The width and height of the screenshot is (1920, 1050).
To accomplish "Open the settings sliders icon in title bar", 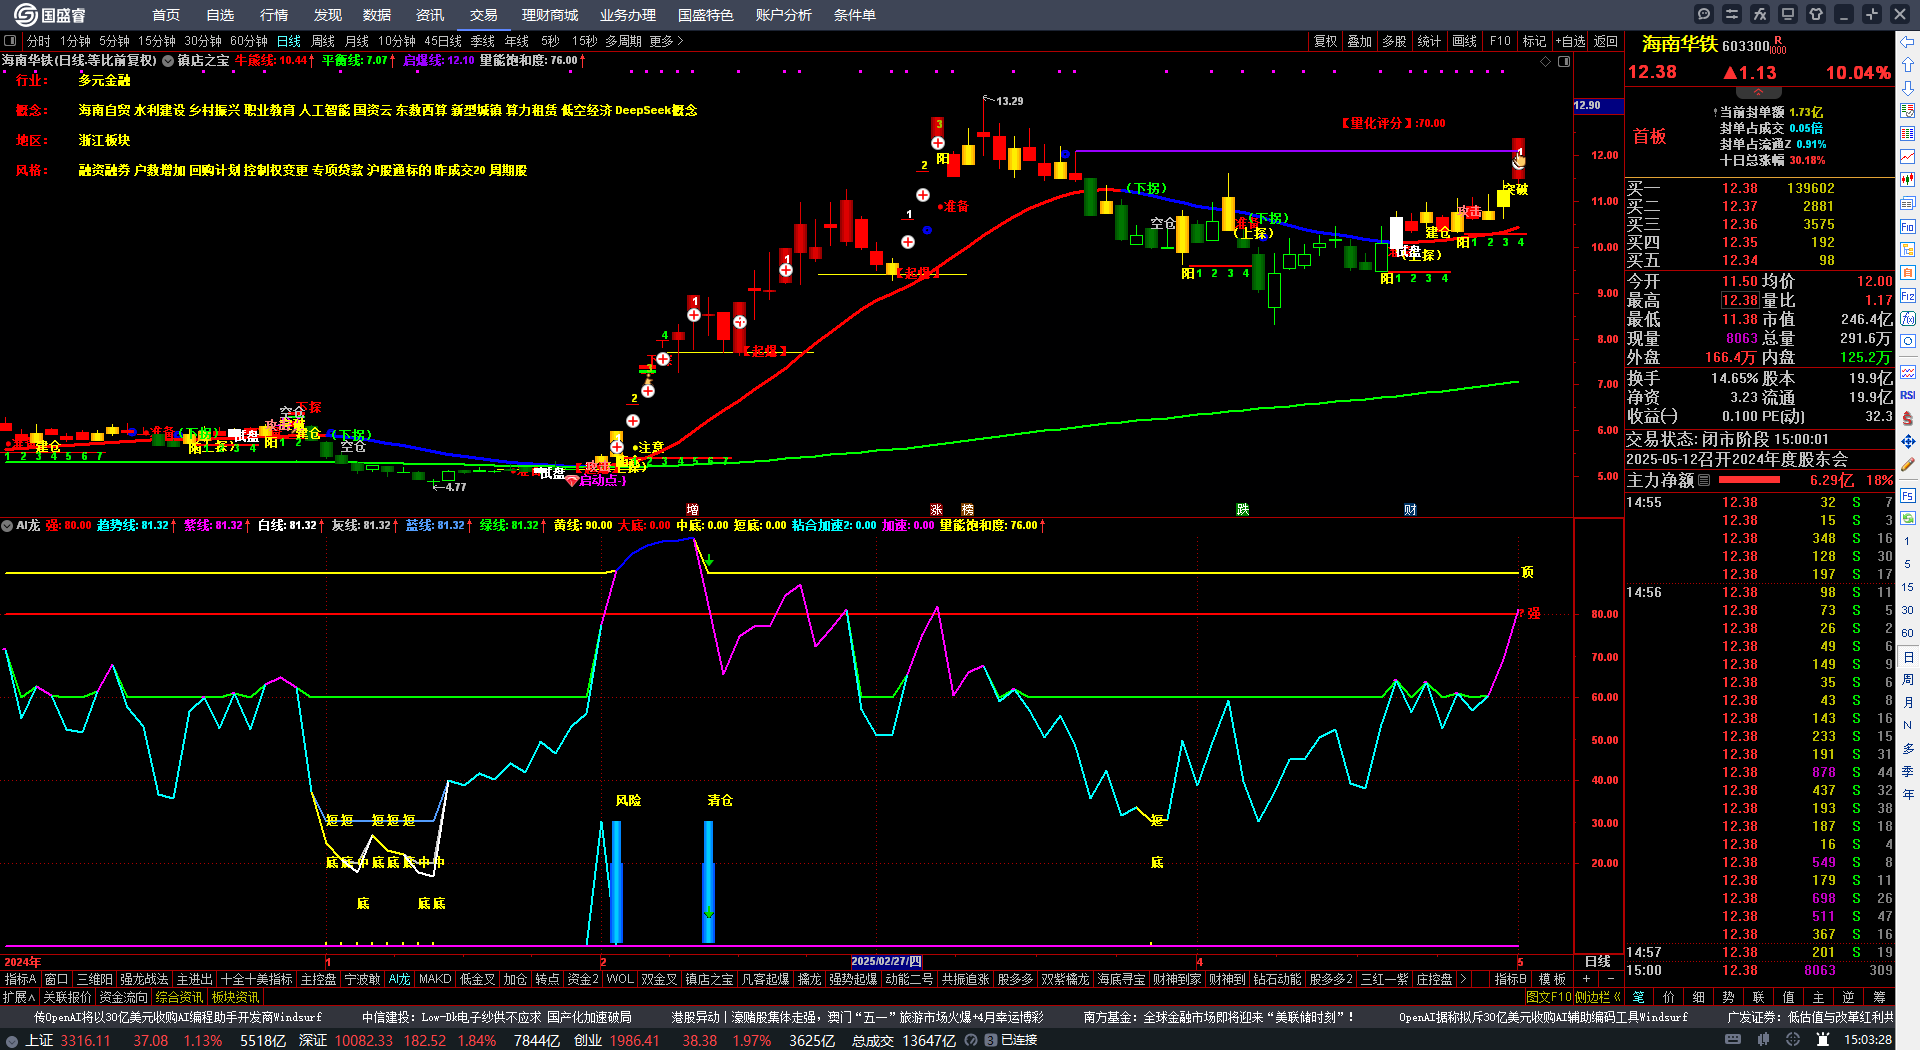I will [1732, 14].
